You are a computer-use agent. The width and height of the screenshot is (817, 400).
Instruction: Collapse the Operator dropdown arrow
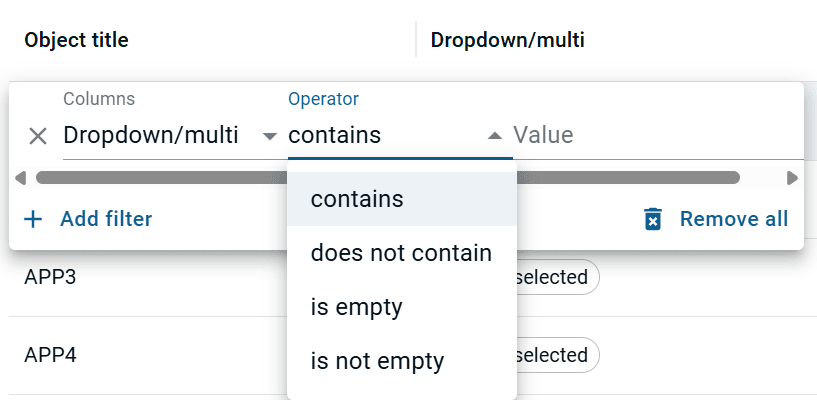pos(494,136)
